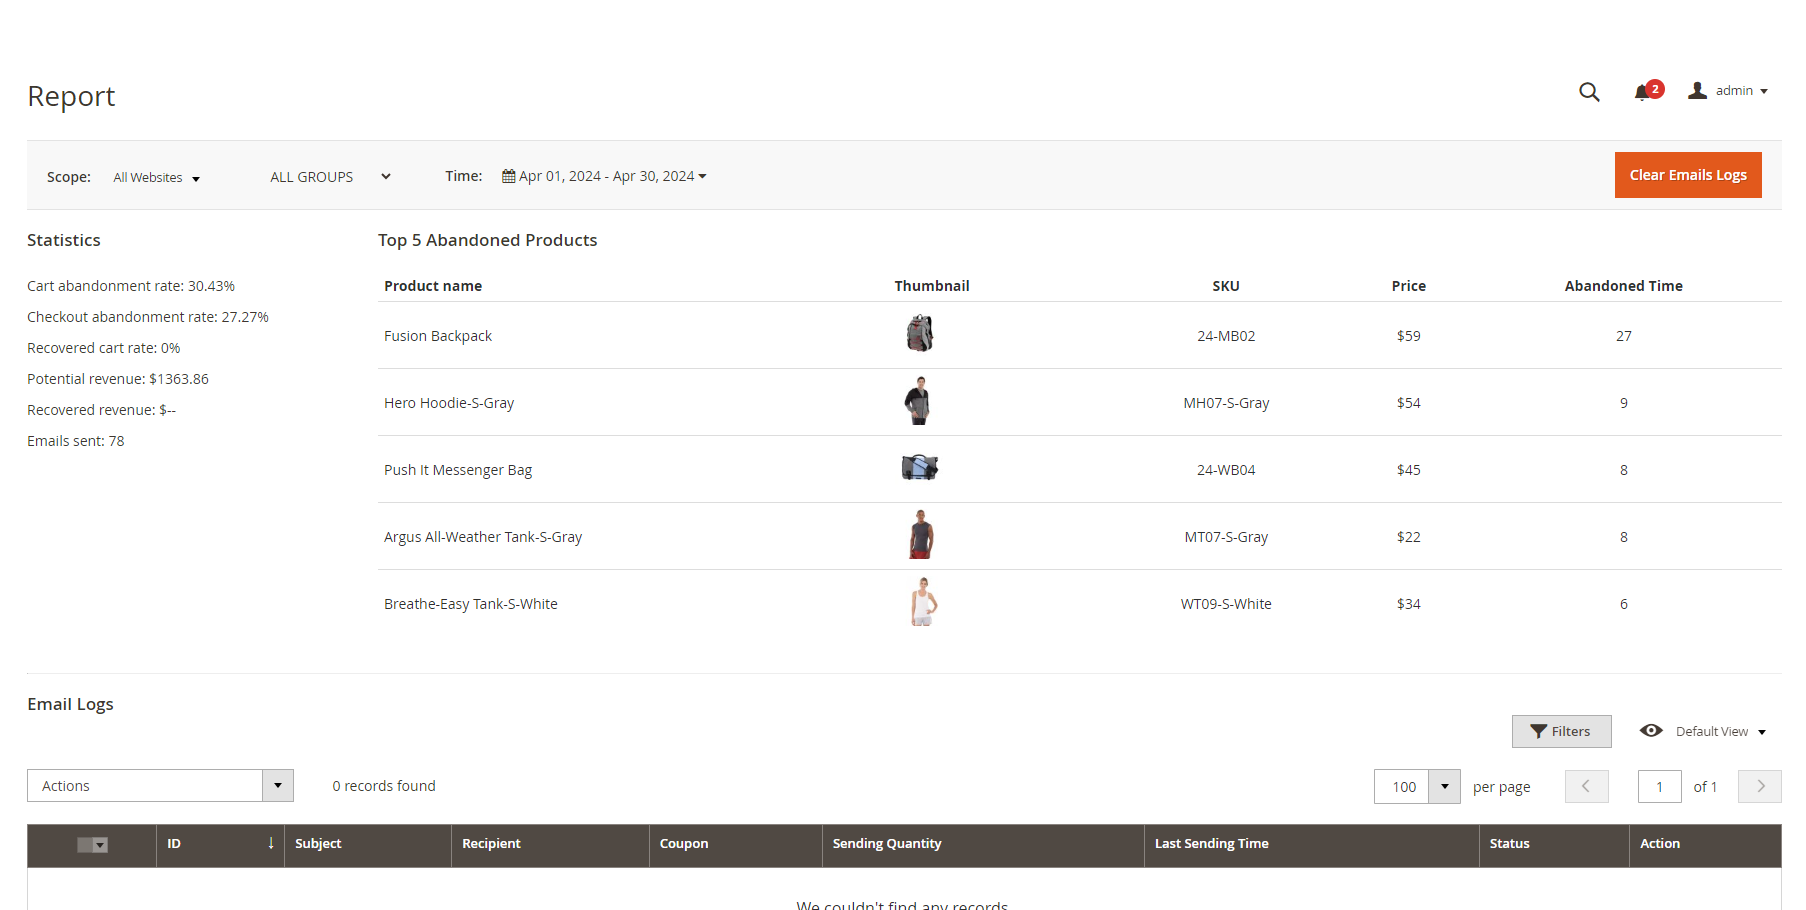Go to the previous page arrow
The width and height of the screenshot is (1806, 910).
pyautogui.click(x=1586, y=787)
